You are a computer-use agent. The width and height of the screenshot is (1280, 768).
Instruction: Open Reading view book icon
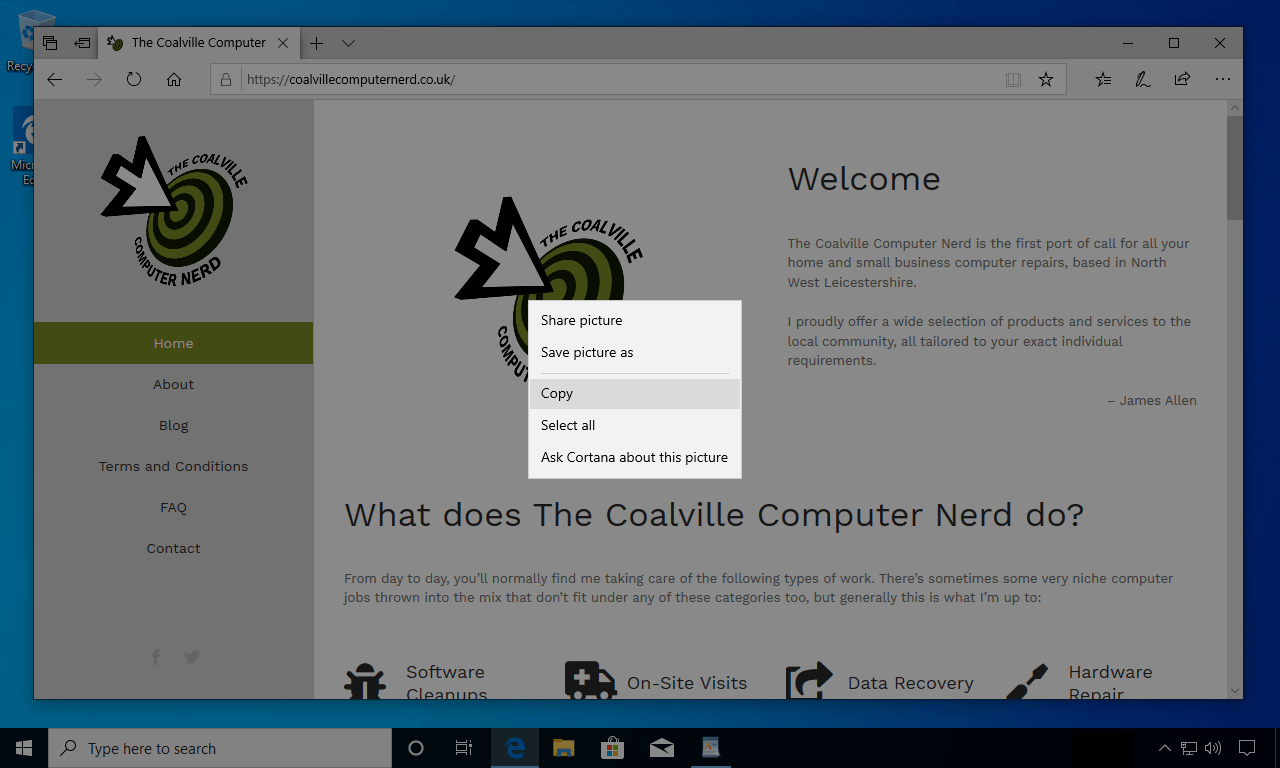pos(1013,79)
